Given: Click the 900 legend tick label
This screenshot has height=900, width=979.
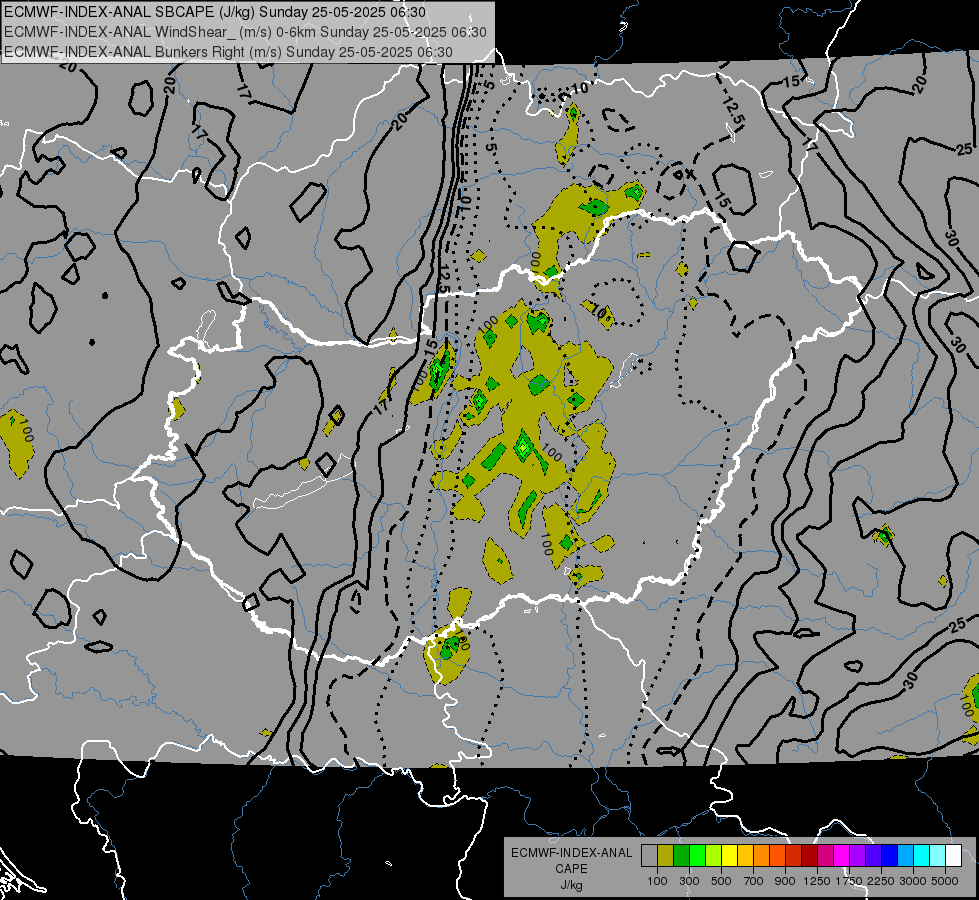Looking at the screenshot, I should pos(785,881).
